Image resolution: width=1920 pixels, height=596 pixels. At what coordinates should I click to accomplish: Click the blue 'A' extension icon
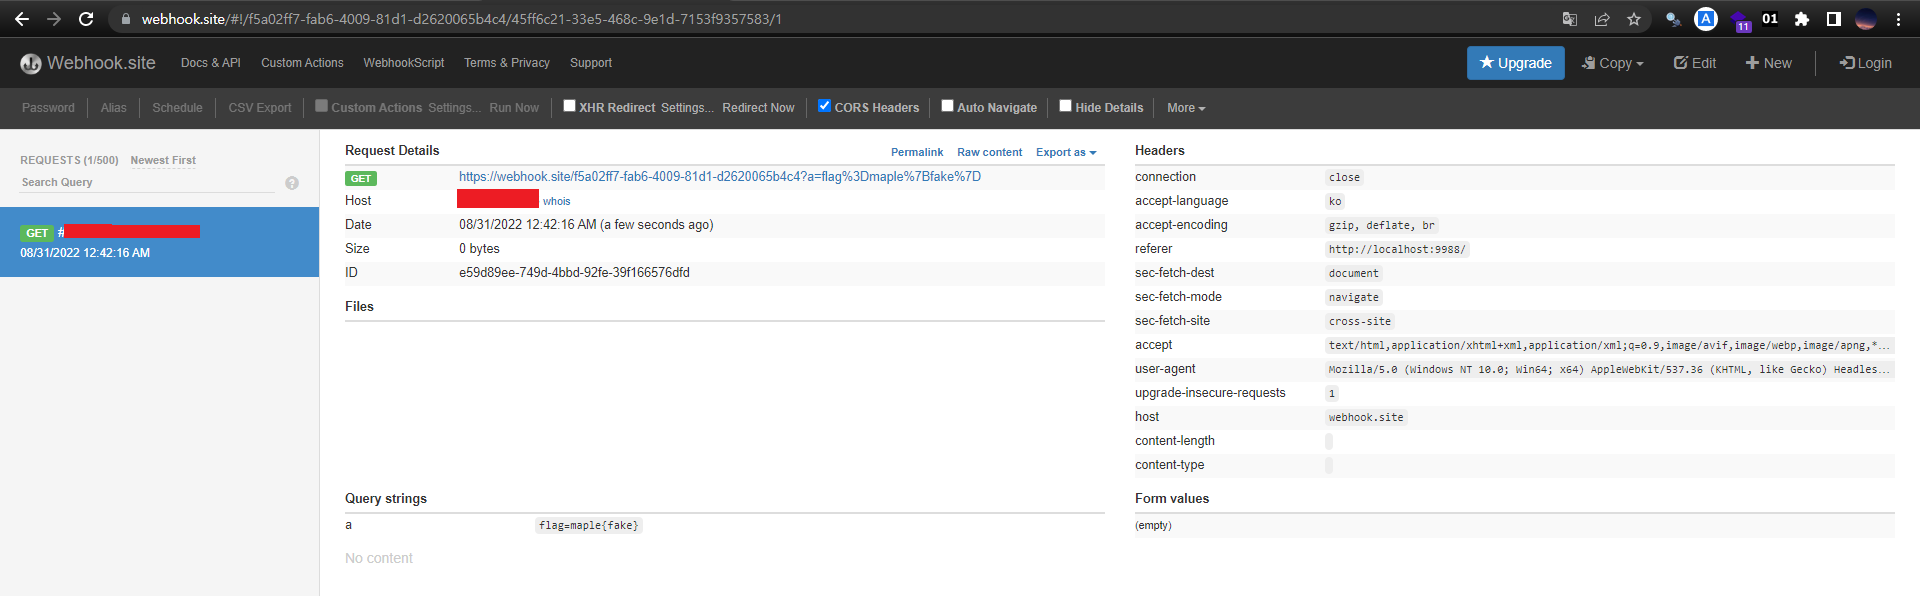coord(1706,19)
